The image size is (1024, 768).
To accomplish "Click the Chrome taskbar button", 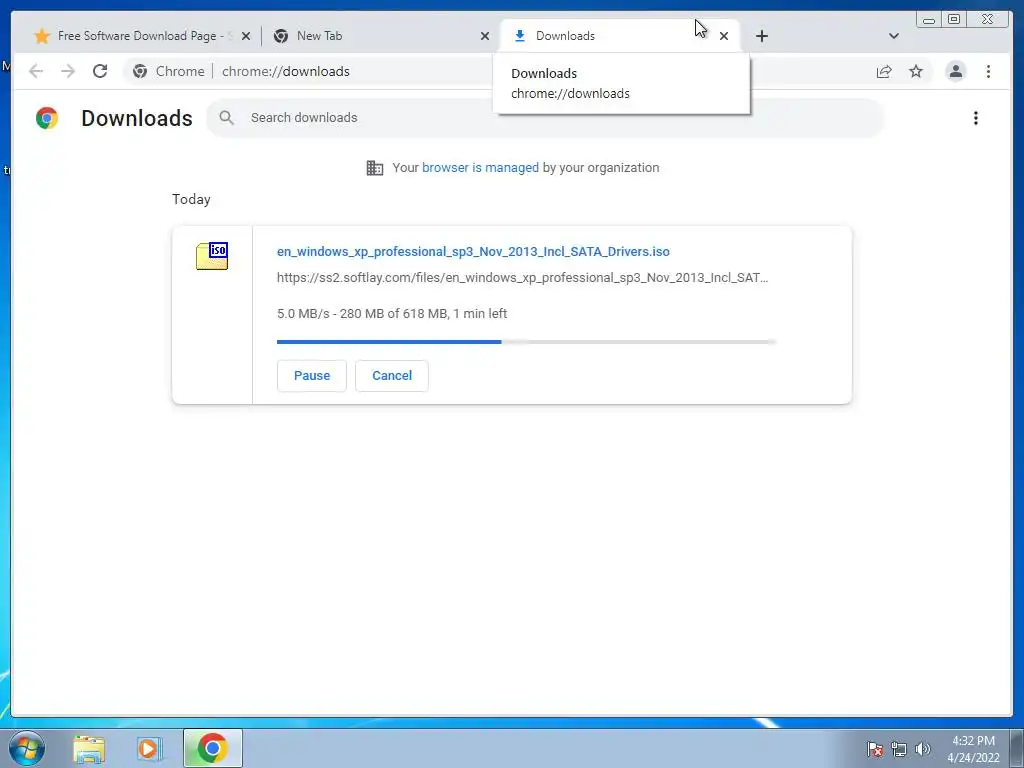I will coord(213,748).
